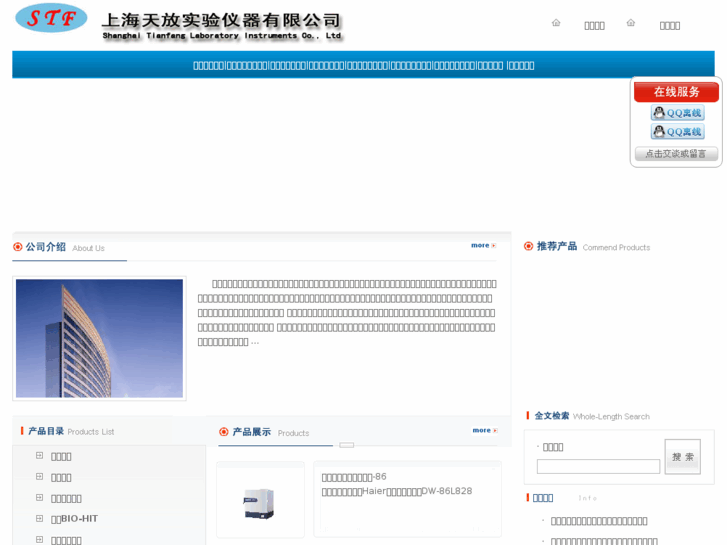Open the first news item under Info
The height and width of the screenshot is (545, 727).
(599, 521)
